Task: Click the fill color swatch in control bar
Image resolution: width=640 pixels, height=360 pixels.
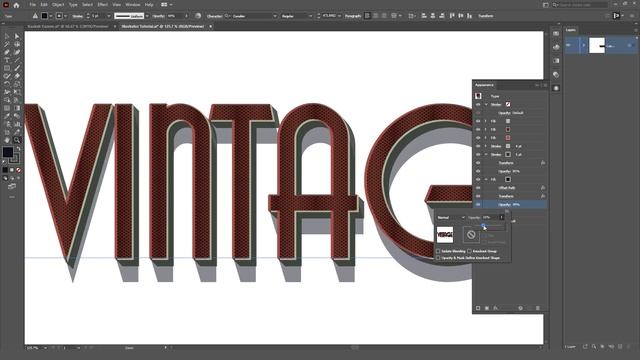Action: coord(44,16)
